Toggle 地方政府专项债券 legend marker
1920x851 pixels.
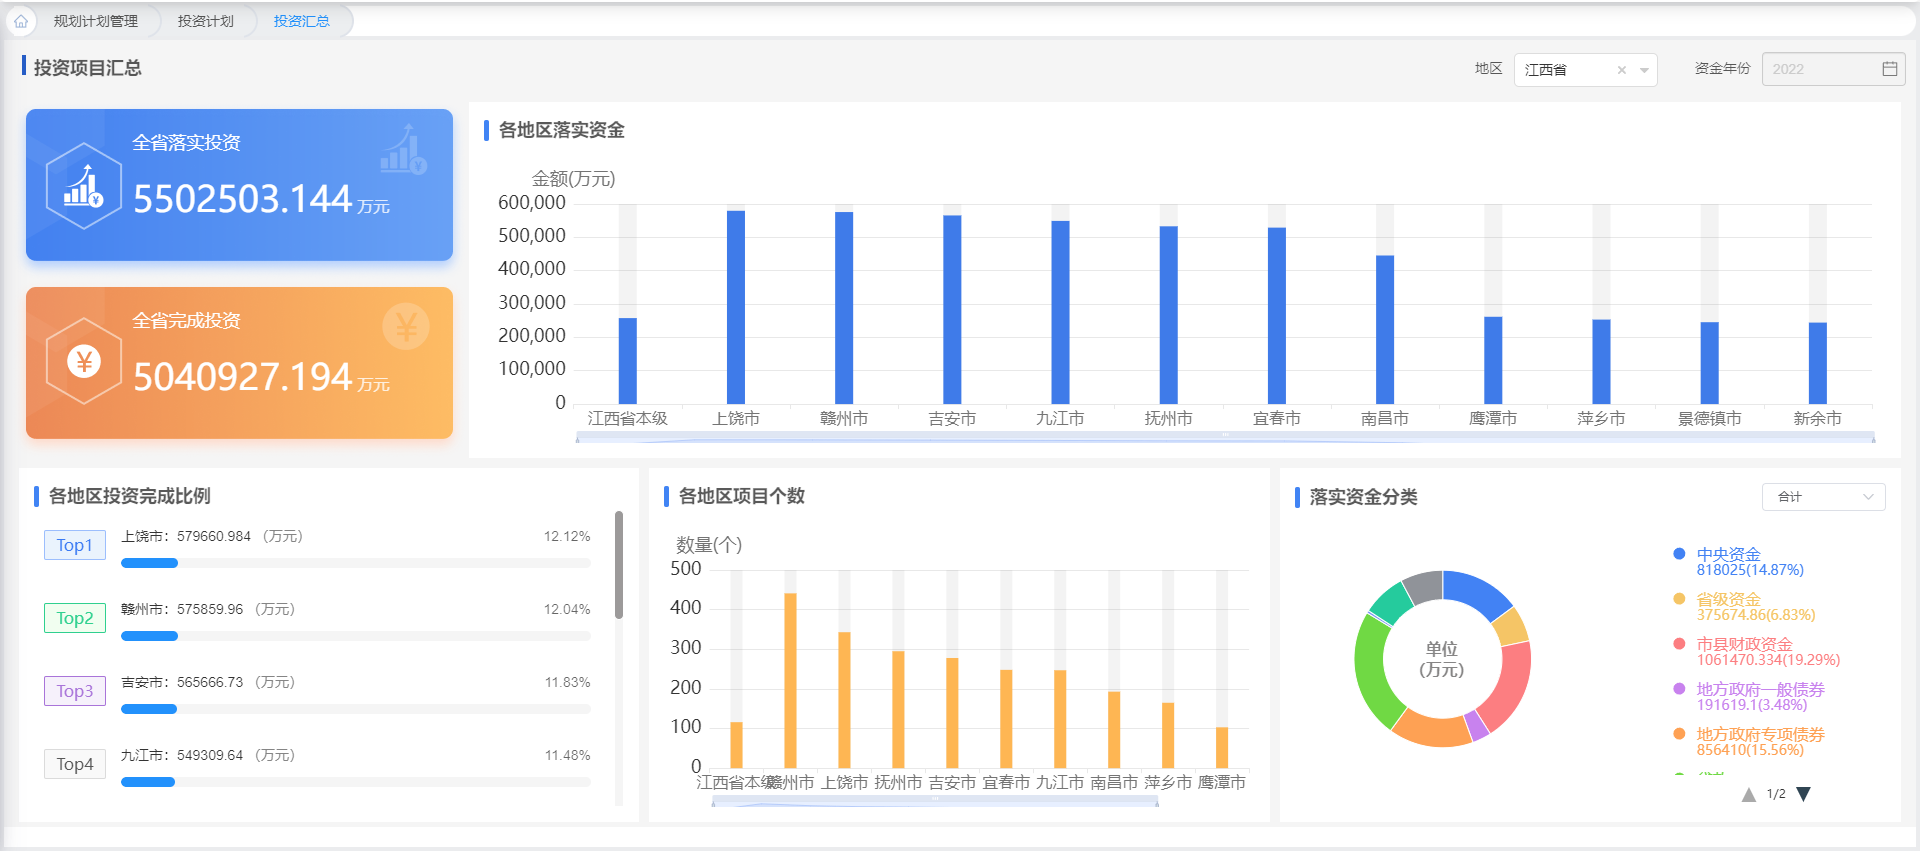pyautogui.click(x=1679, y=734)
